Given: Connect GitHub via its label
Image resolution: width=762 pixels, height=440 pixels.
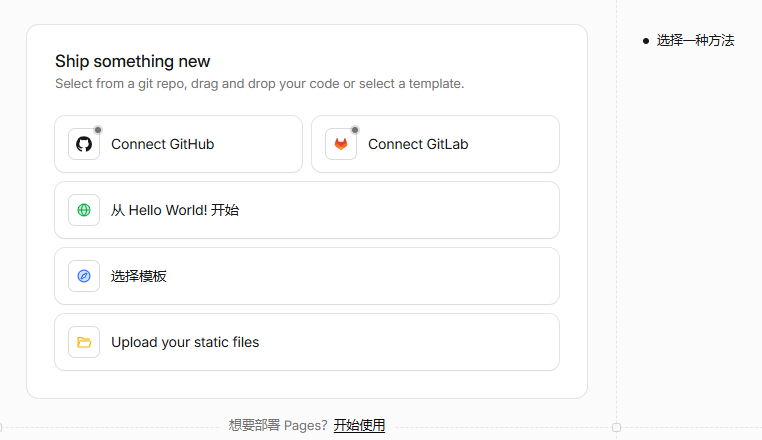Looking at the screenshot, I should coord(162,144).
